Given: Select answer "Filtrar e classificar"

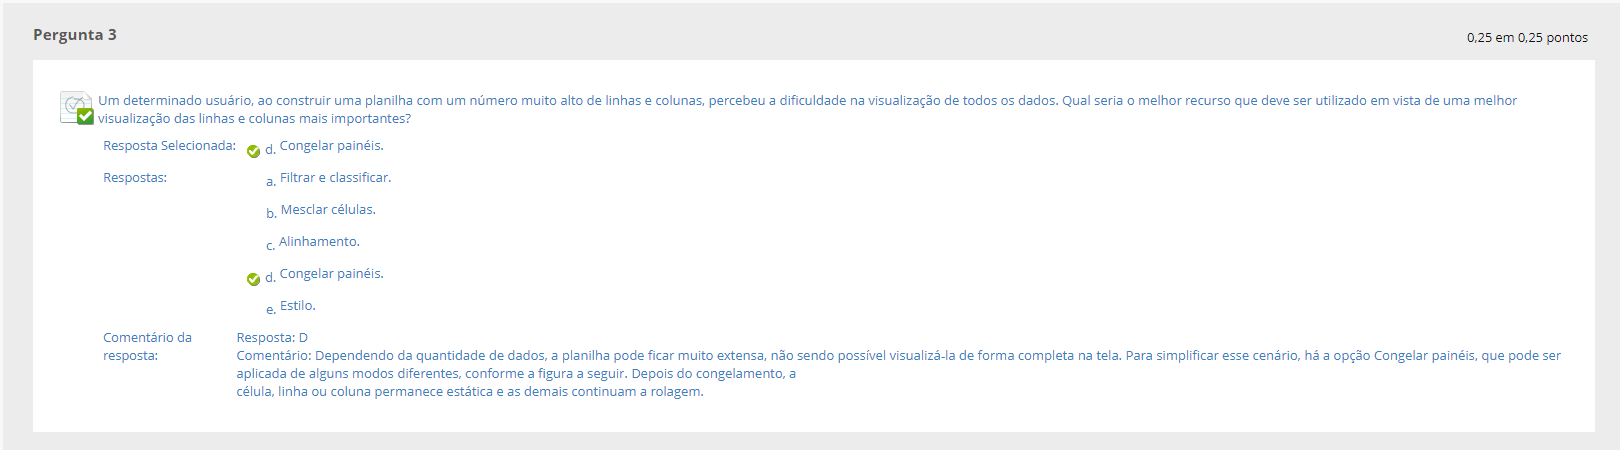Looking at the screenshot, I should click(x=335, y=178).
